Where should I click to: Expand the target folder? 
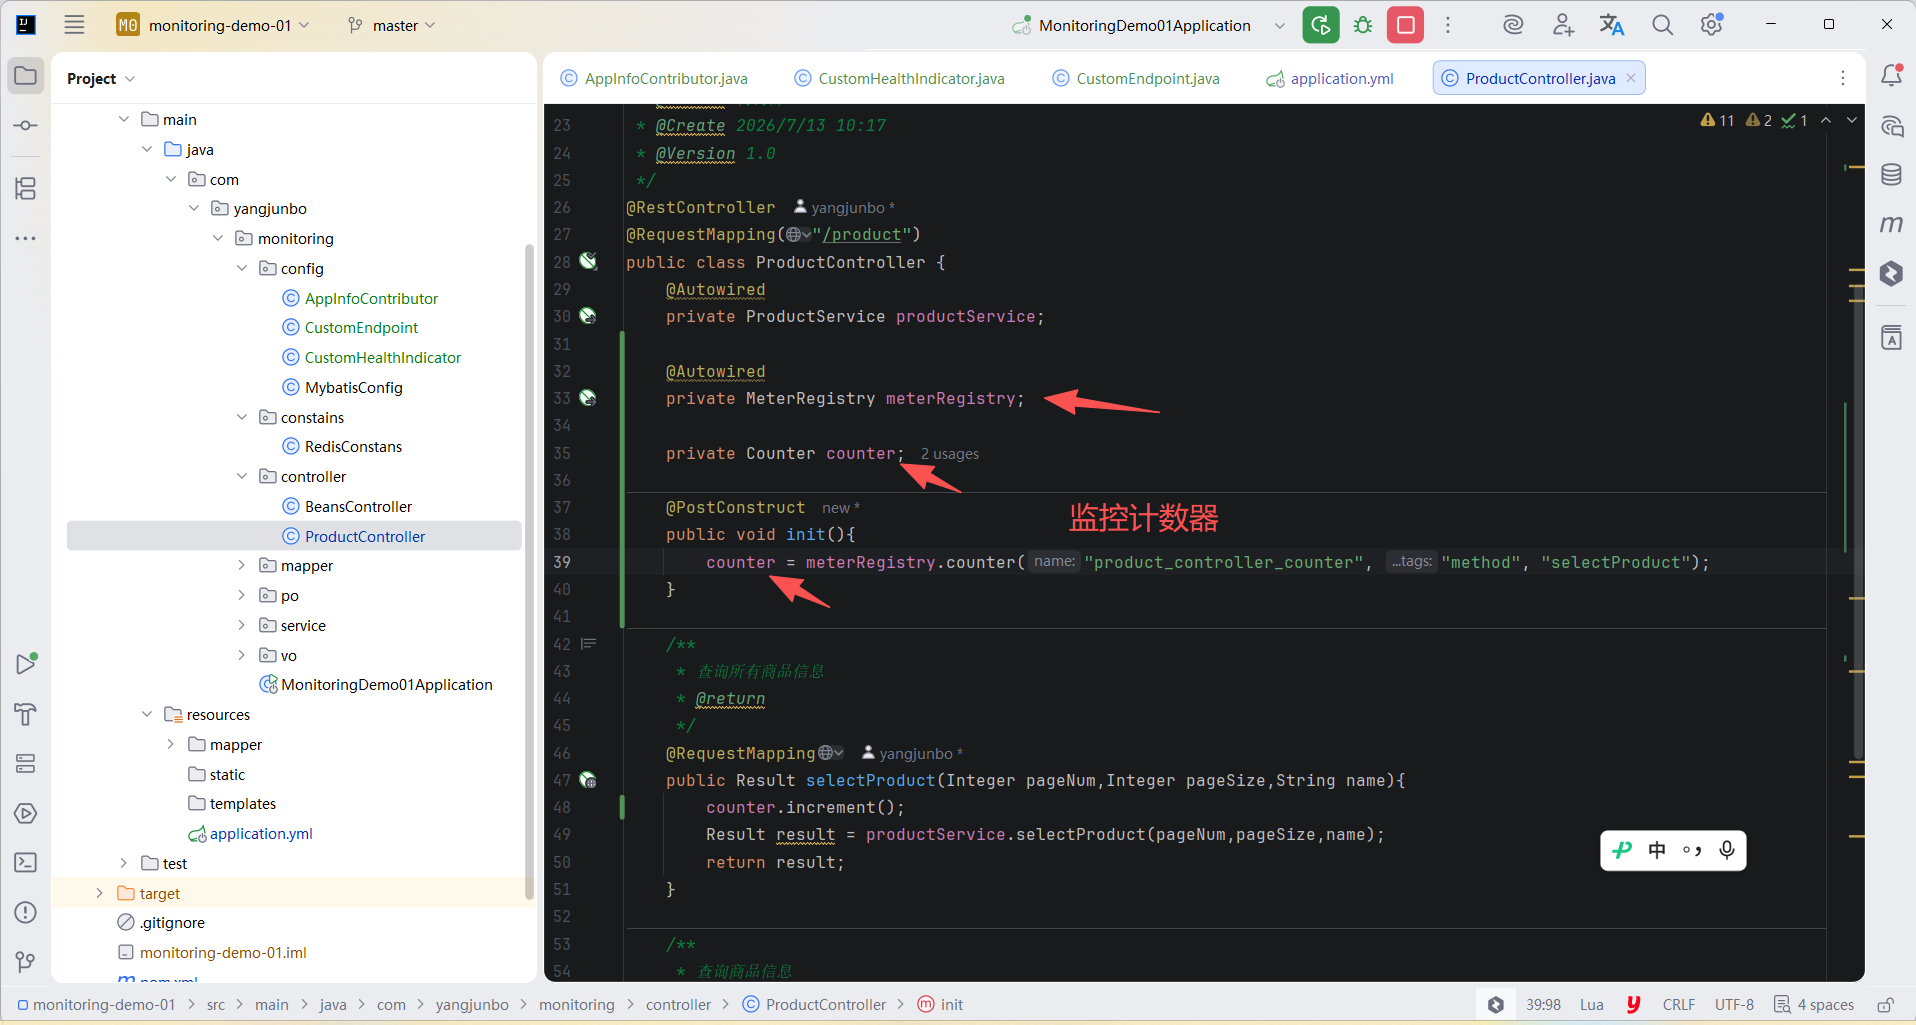pos(99,893)
